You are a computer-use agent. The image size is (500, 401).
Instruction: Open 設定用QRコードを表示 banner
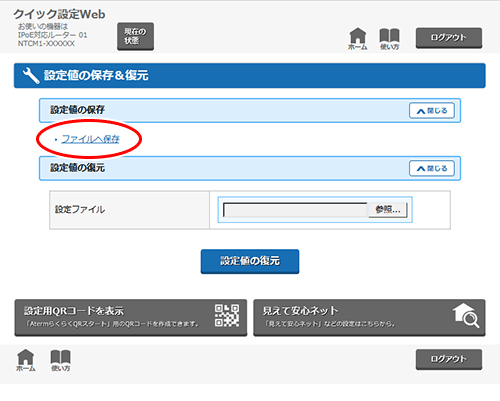(x=131, y=317)
